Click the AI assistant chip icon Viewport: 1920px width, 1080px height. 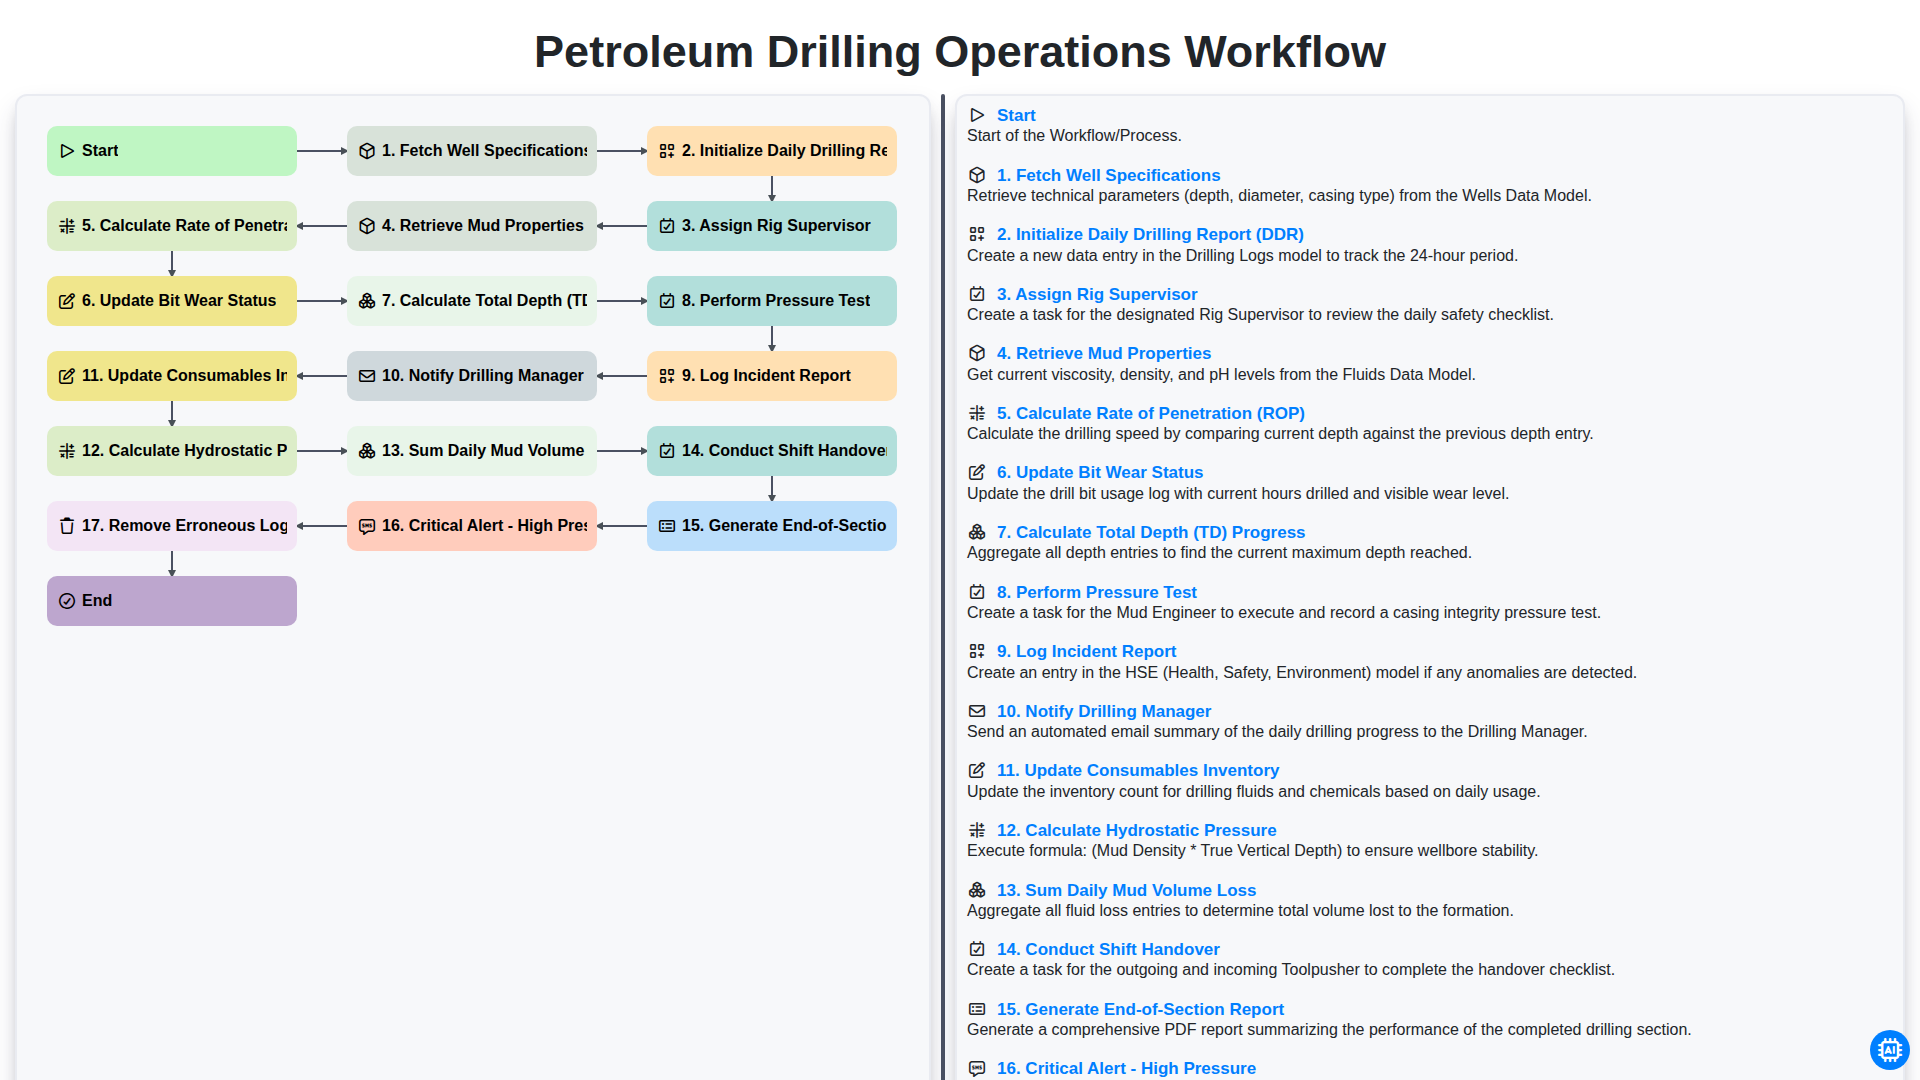(x=1889, y=1050)
